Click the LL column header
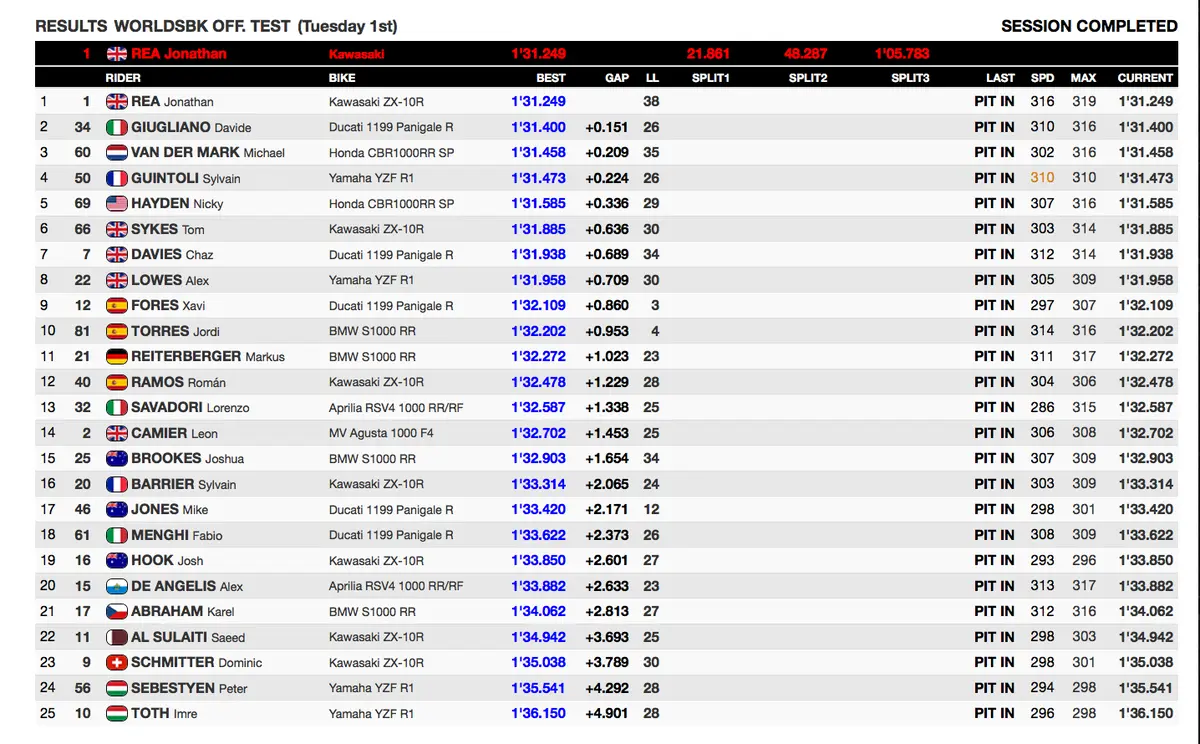The image size is (1200, 744). [652, 78]
